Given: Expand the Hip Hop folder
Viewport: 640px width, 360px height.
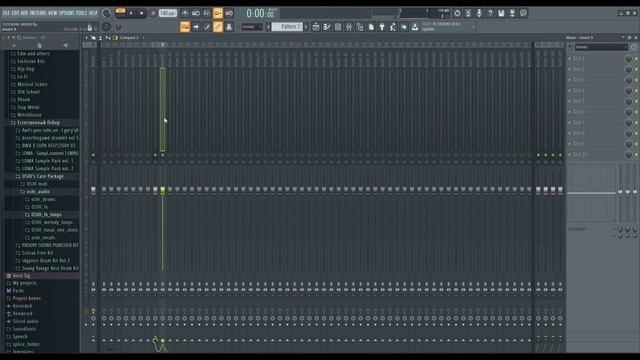Looking at the screenshot, I should pyautogui.click(x=26, y=69).
